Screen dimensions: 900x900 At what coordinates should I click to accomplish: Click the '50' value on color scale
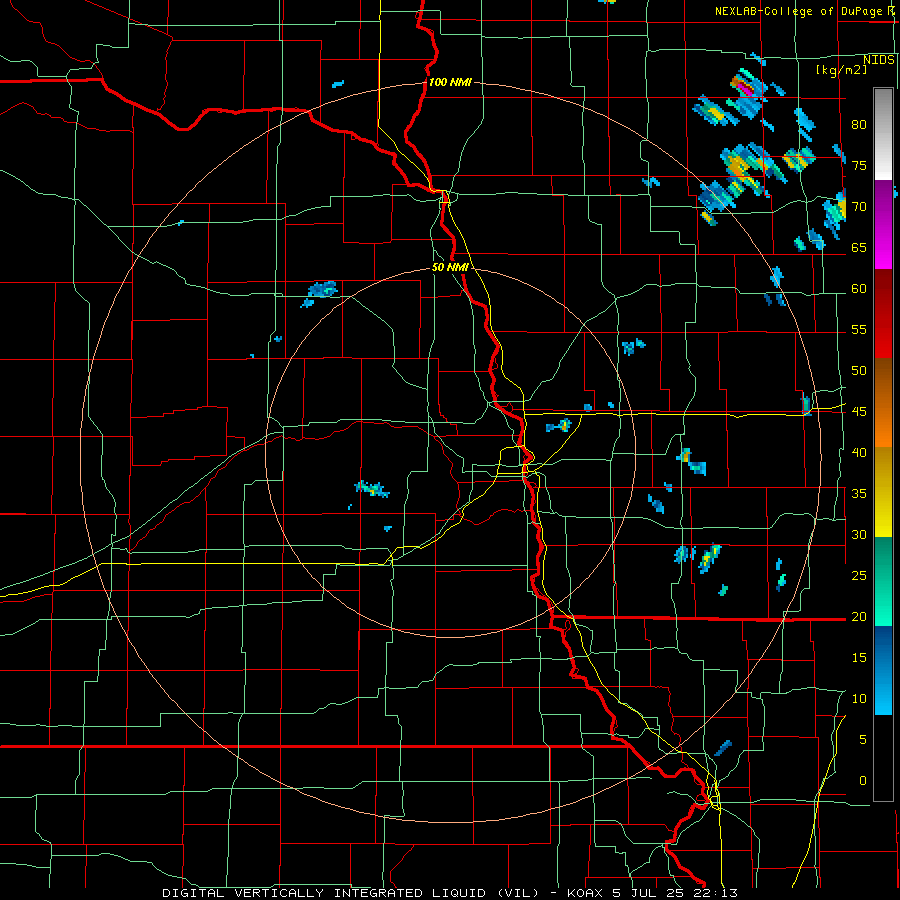[x=859, y=371]
